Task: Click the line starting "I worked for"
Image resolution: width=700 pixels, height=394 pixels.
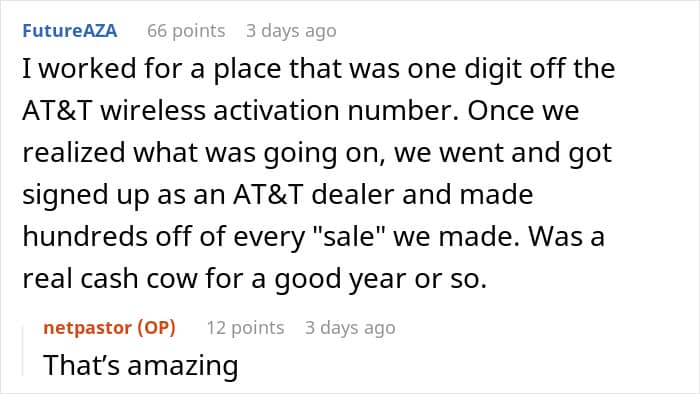Action: 319,69
